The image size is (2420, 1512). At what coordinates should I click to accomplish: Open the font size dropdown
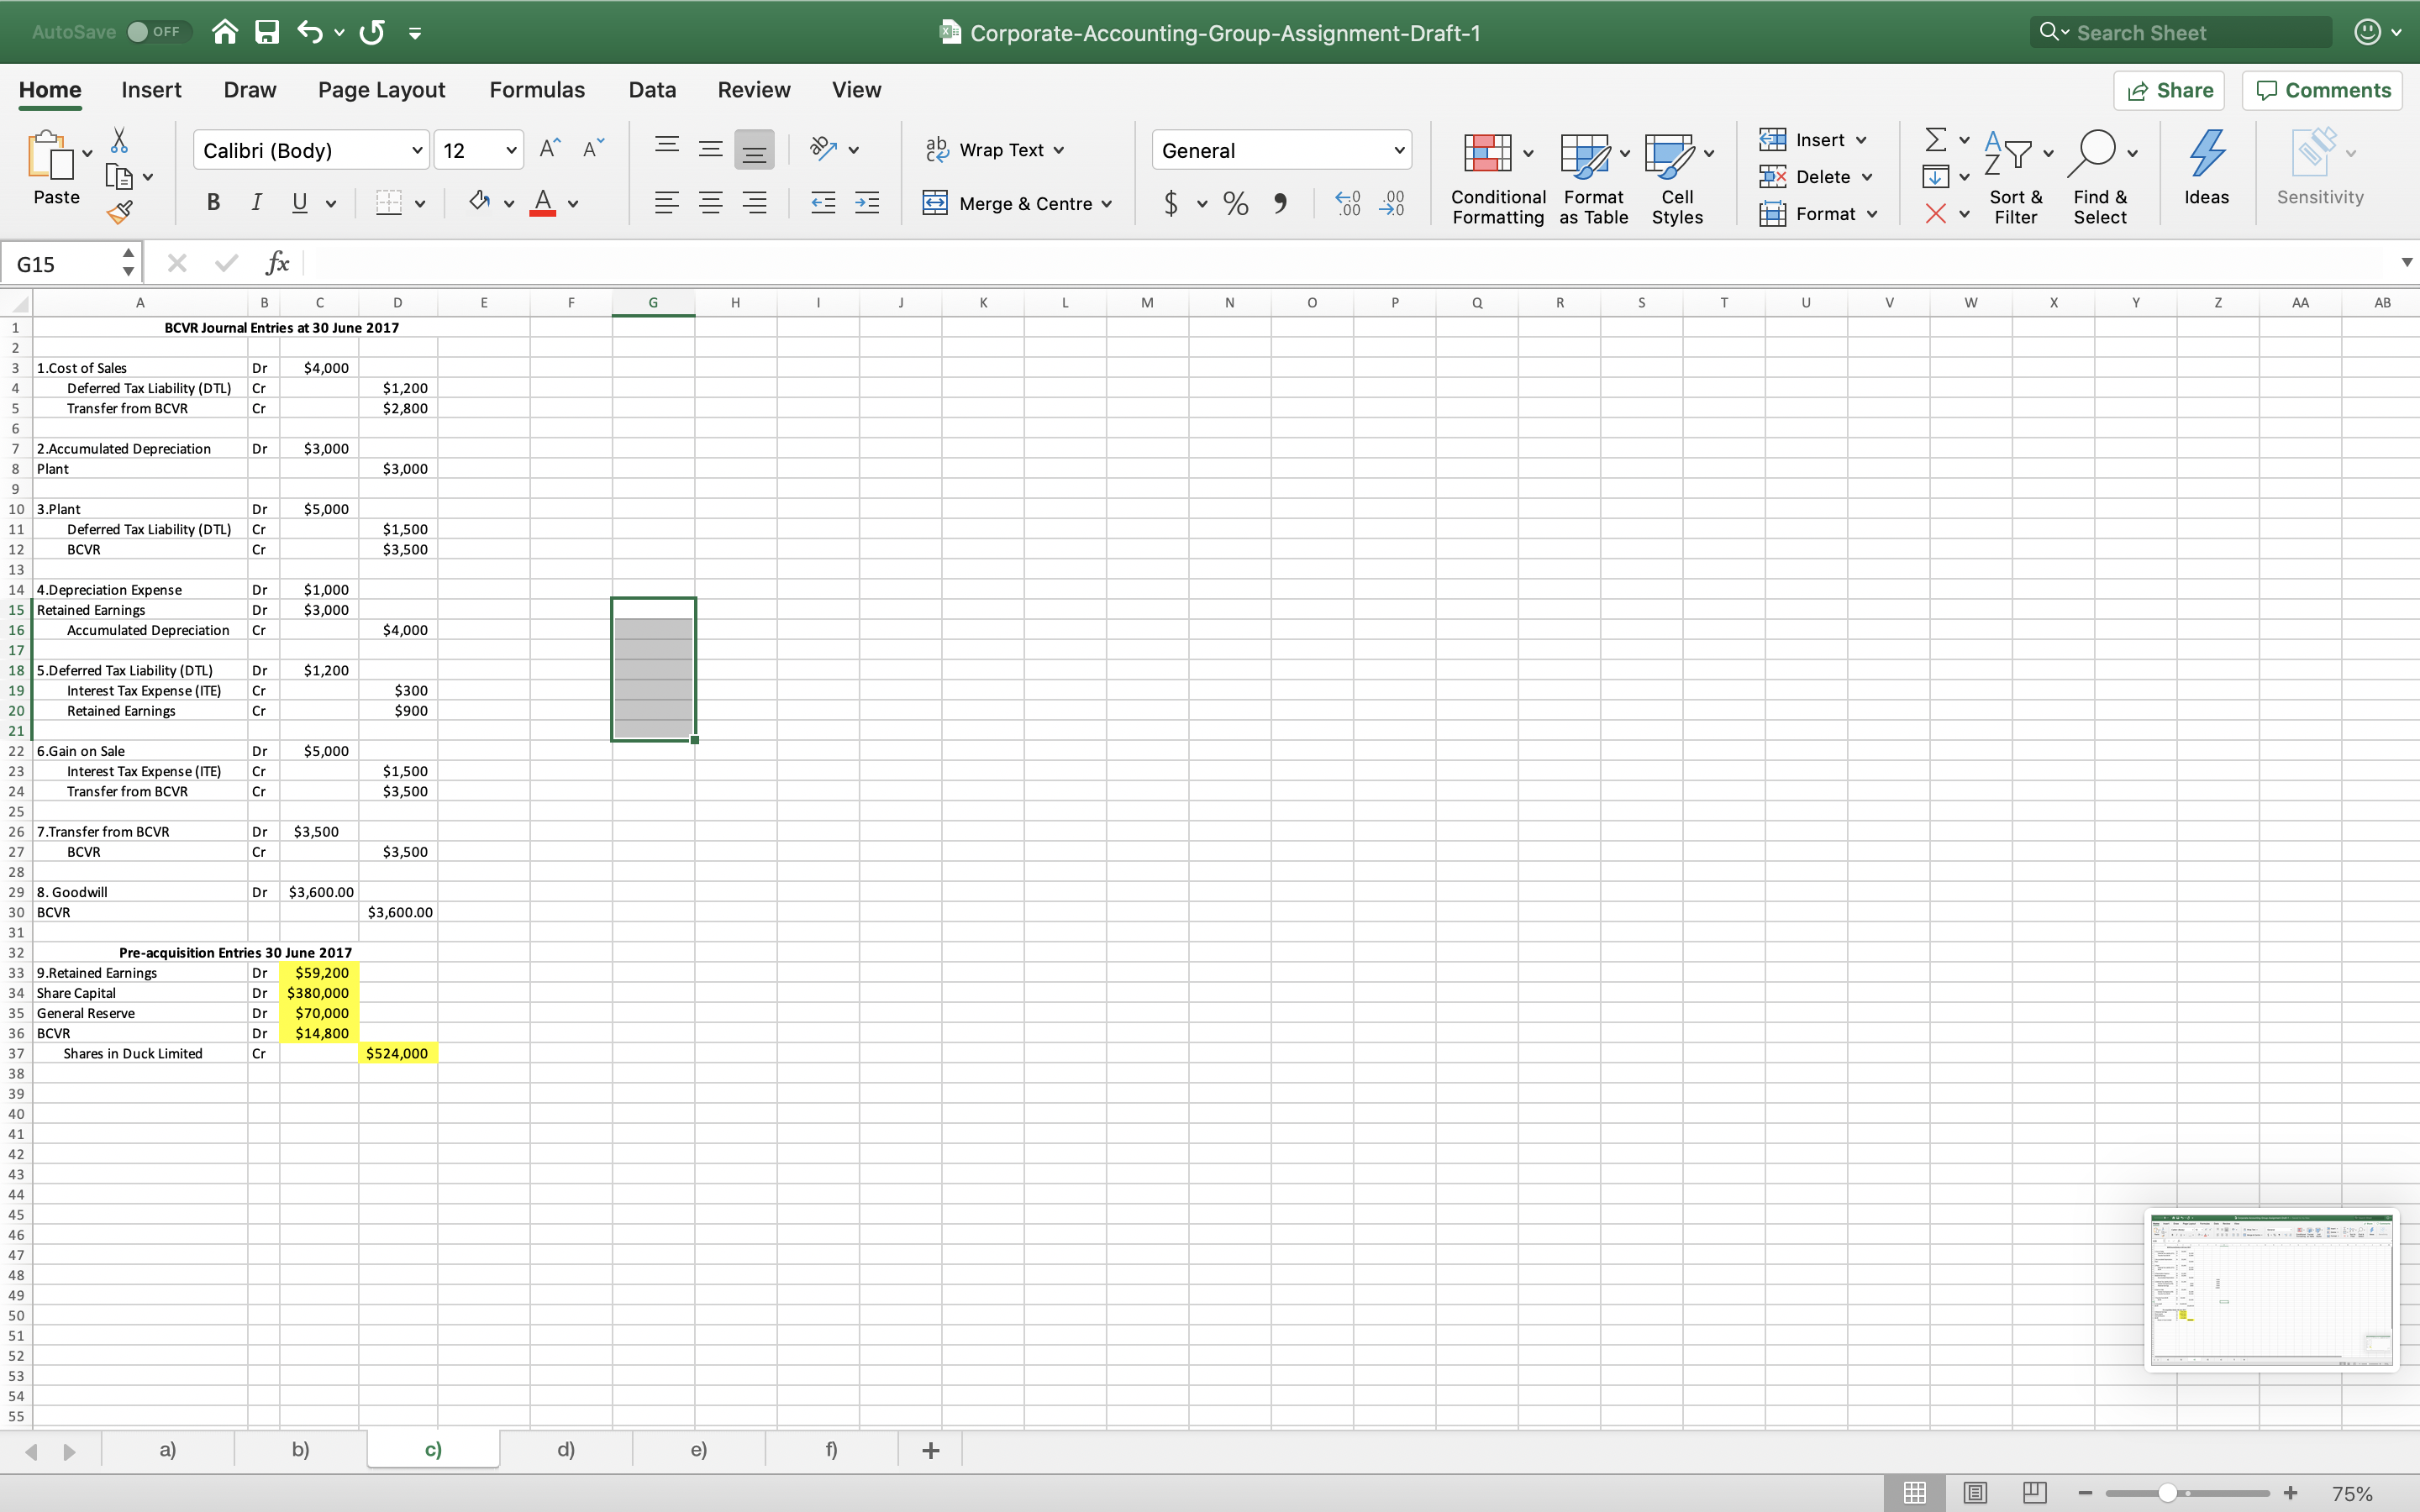(511, 150)
